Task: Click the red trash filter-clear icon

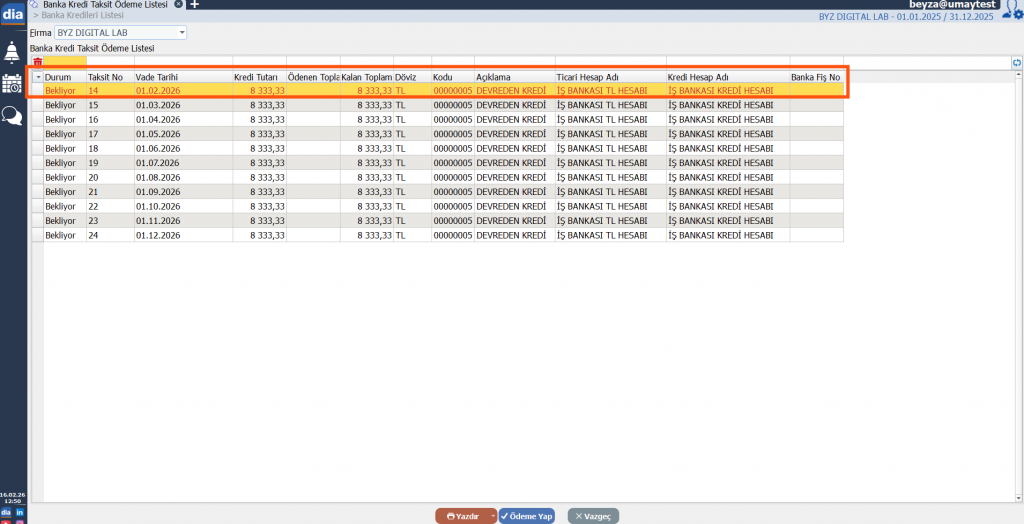Action: click(x=38, y=63)
